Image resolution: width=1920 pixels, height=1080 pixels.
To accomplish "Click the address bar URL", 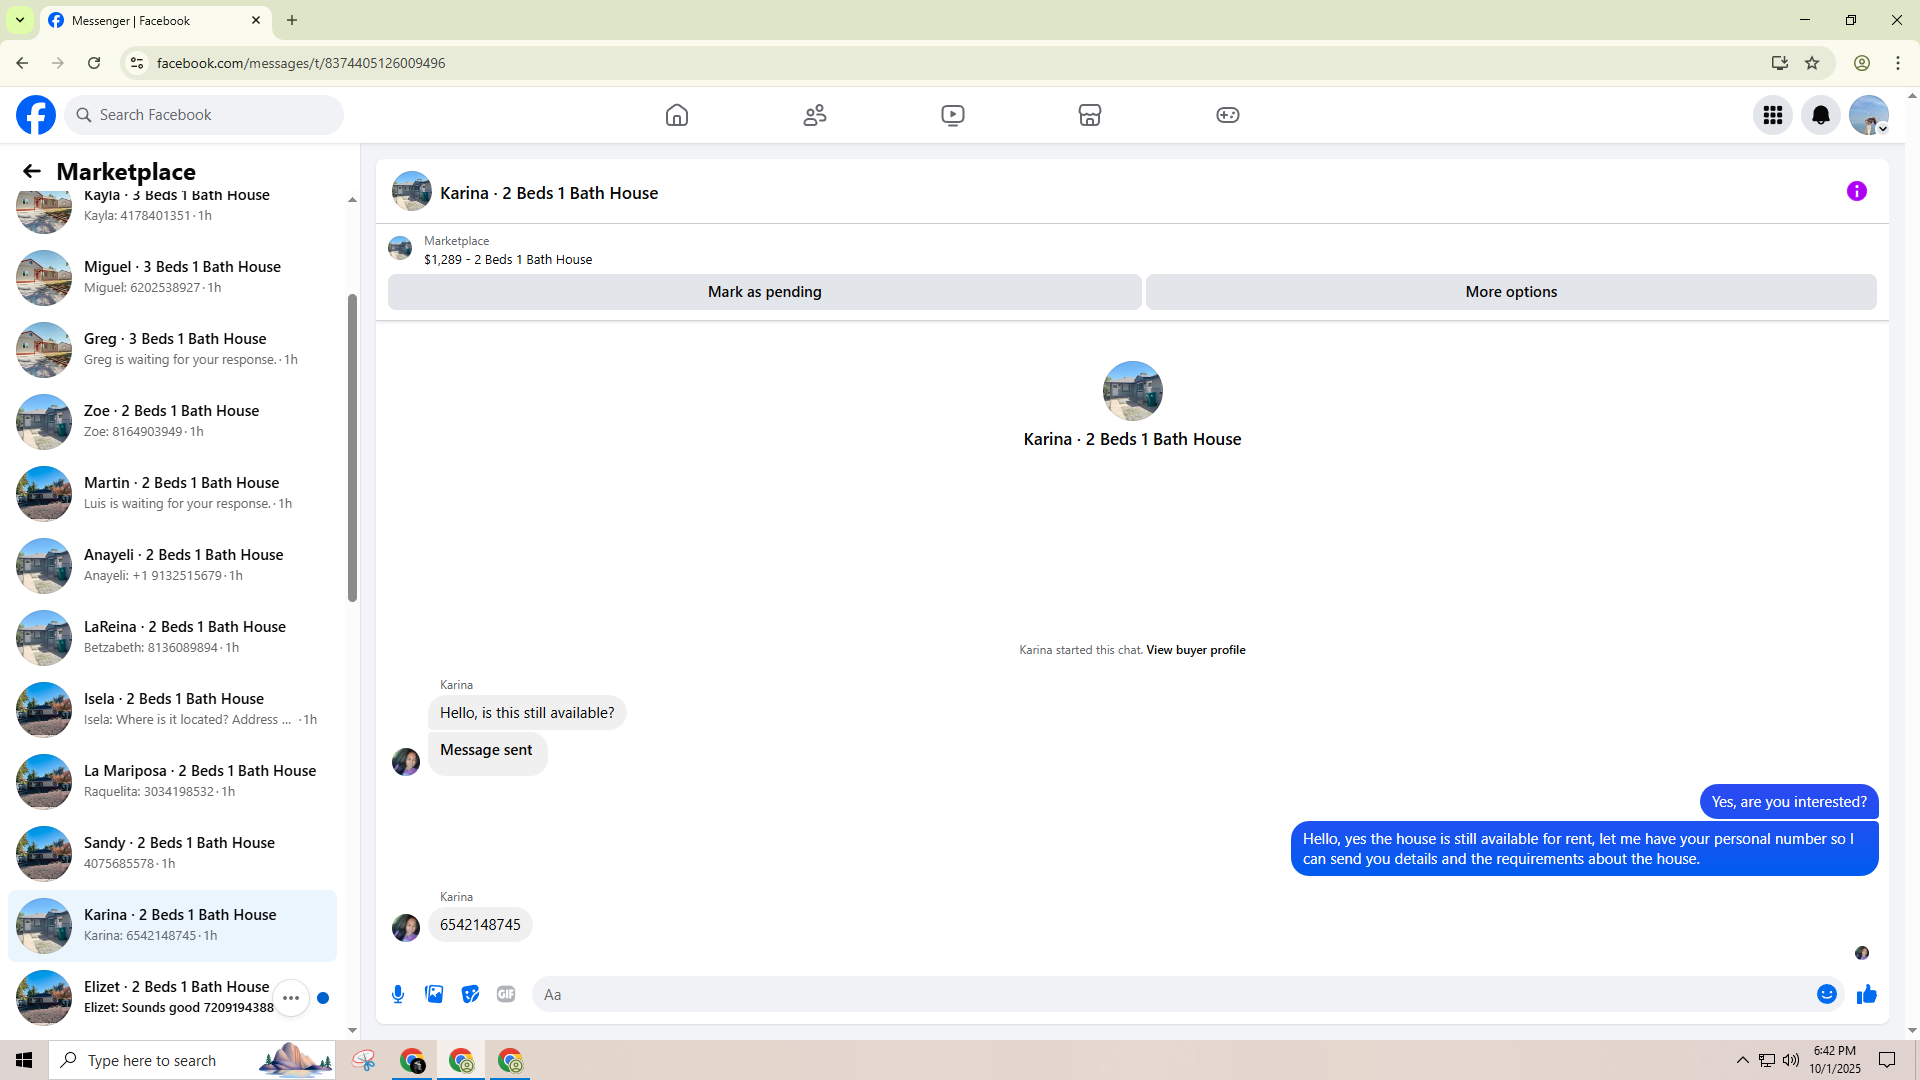I will tap(301, 63).
